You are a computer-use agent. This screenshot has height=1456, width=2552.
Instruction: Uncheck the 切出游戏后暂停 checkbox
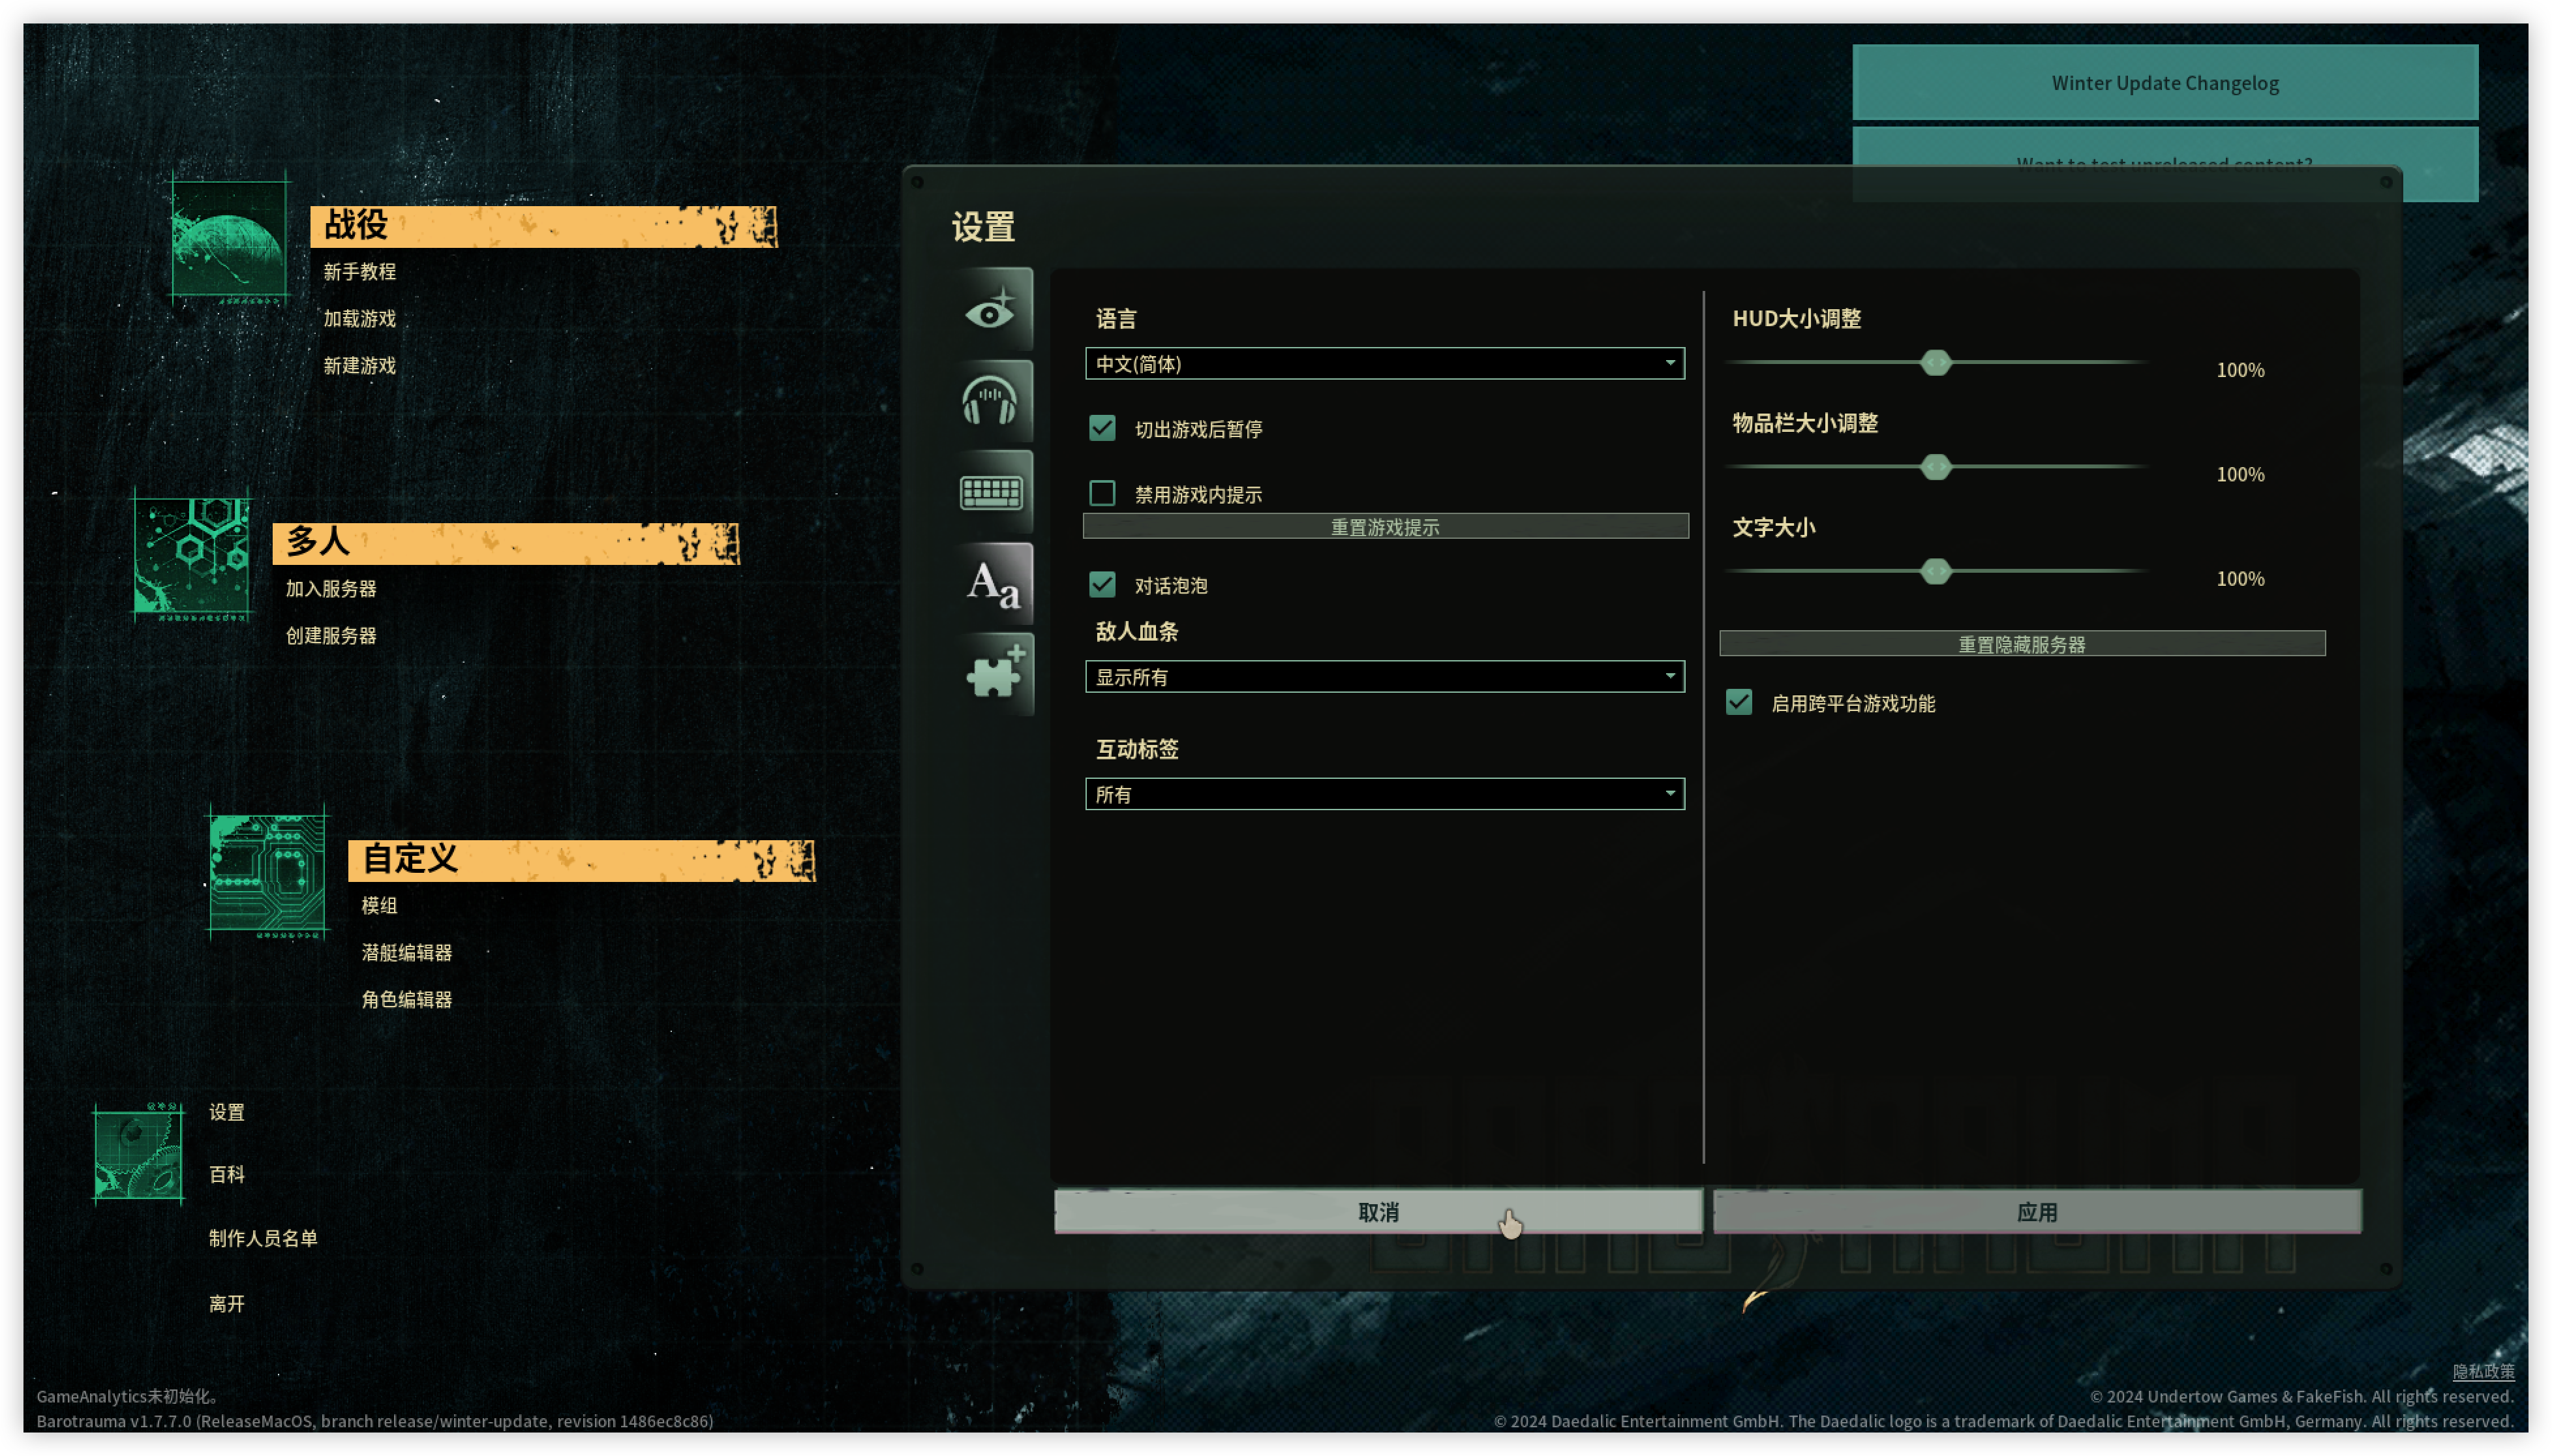(x=1102, y=428)
